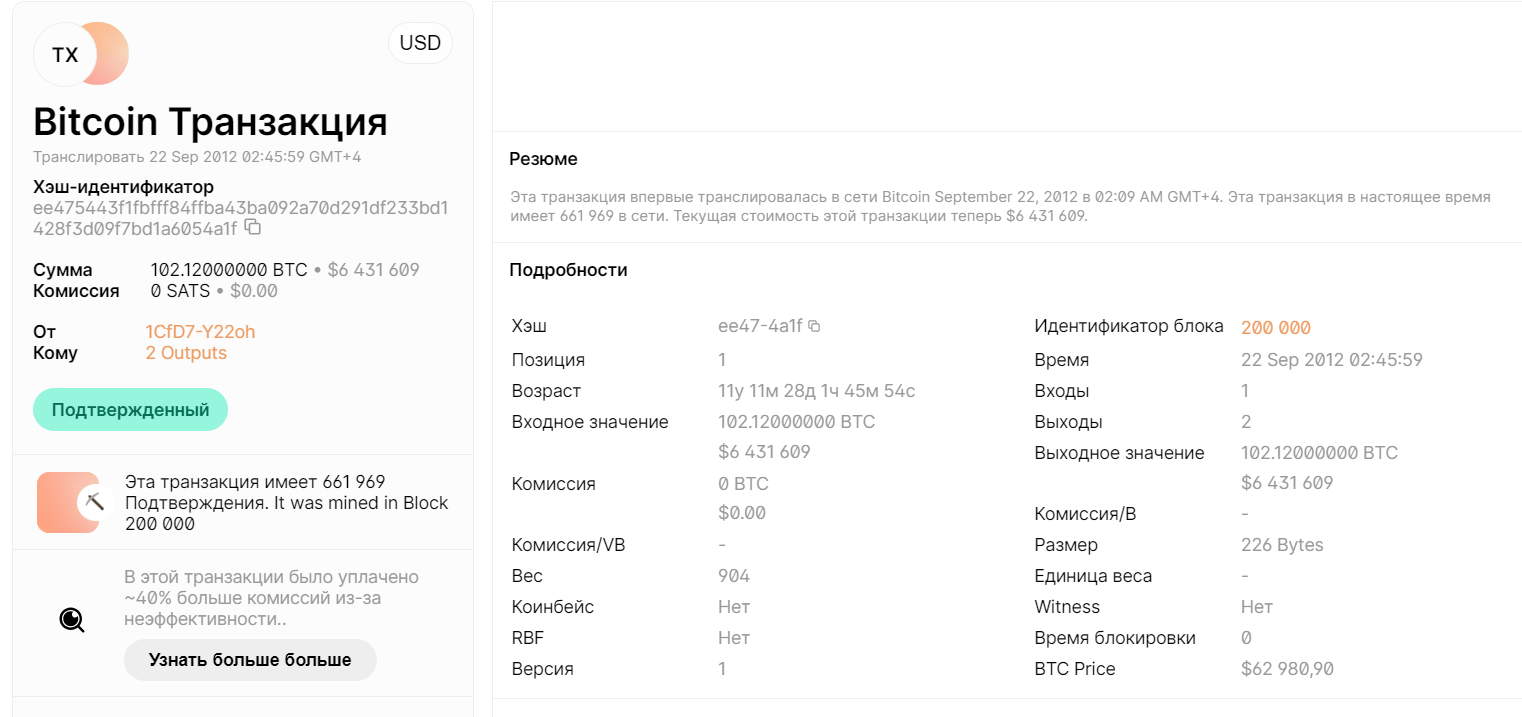Open block 200 000 identifier link
Viewport: 1522px width, 717px height.
1275,328
